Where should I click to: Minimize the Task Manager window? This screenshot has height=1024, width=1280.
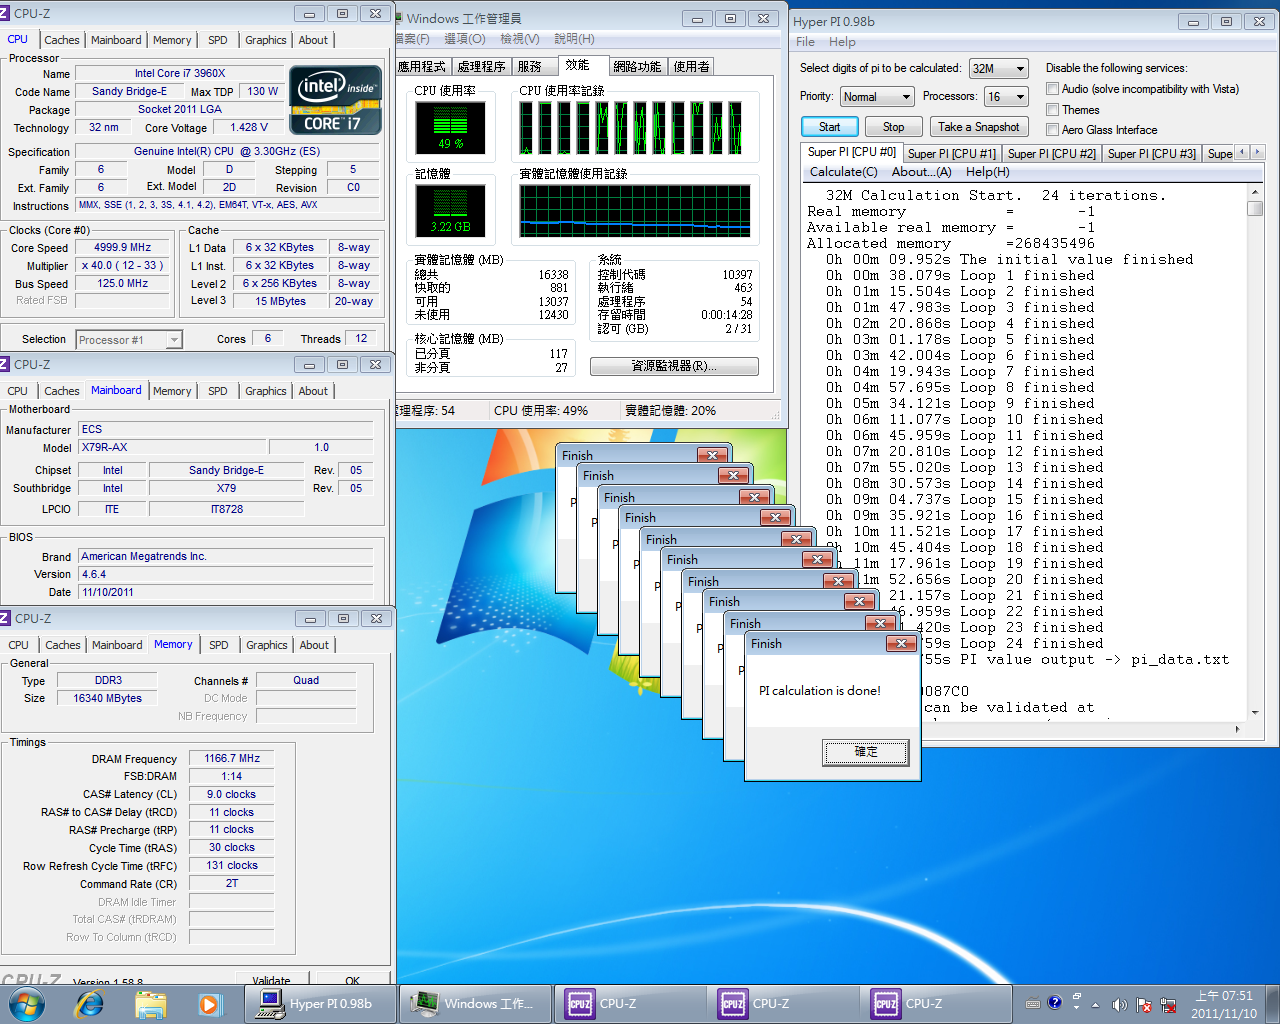(x=698, y=18)
